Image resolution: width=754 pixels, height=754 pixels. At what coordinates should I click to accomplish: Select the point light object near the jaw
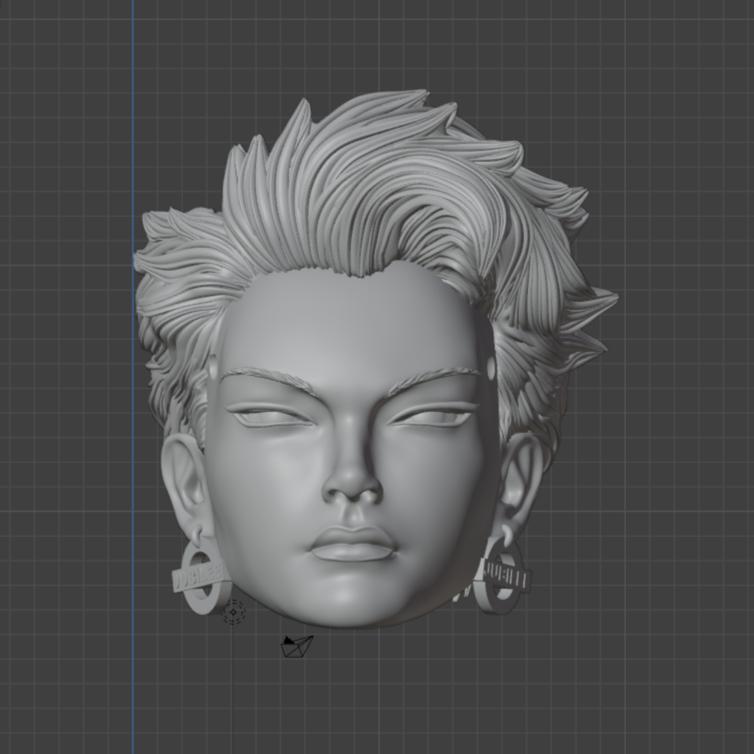pyautogui.click(x=234, y=612)
